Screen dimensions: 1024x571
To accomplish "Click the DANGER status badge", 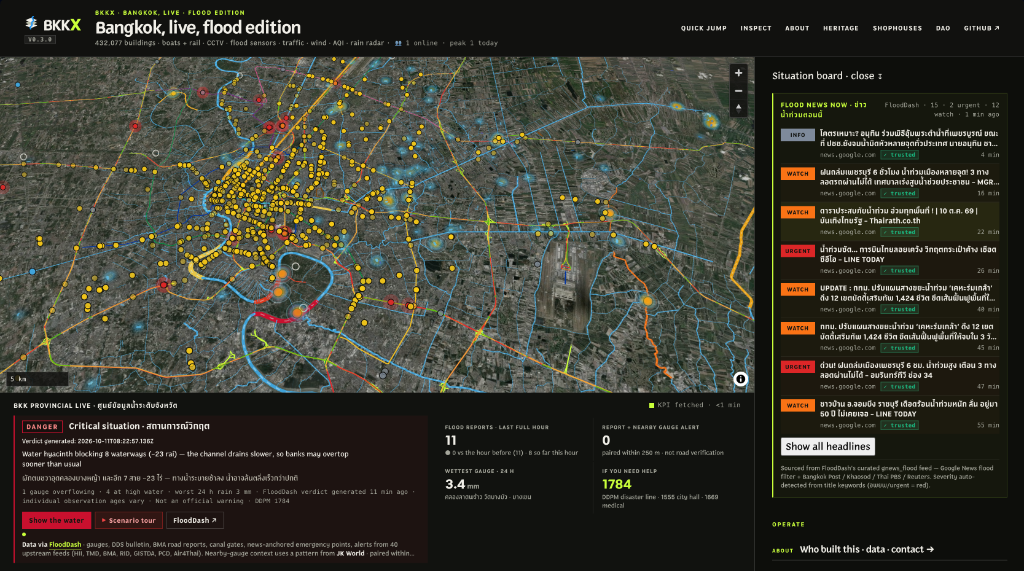I will coord(42,427).
